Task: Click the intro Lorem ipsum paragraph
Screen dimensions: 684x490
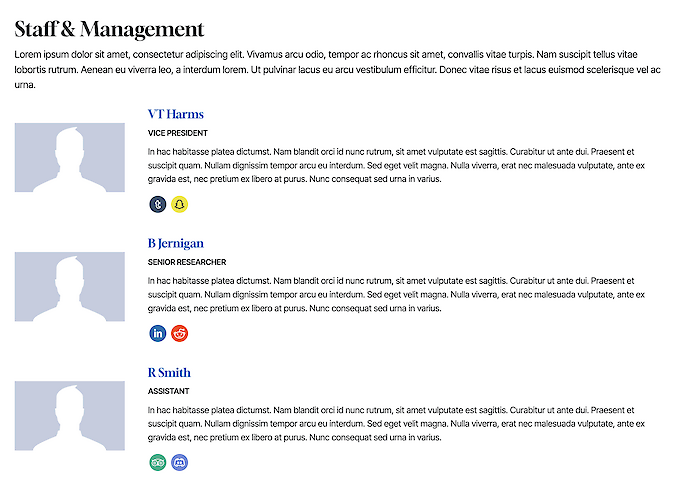Action: [x=338, y=69]
